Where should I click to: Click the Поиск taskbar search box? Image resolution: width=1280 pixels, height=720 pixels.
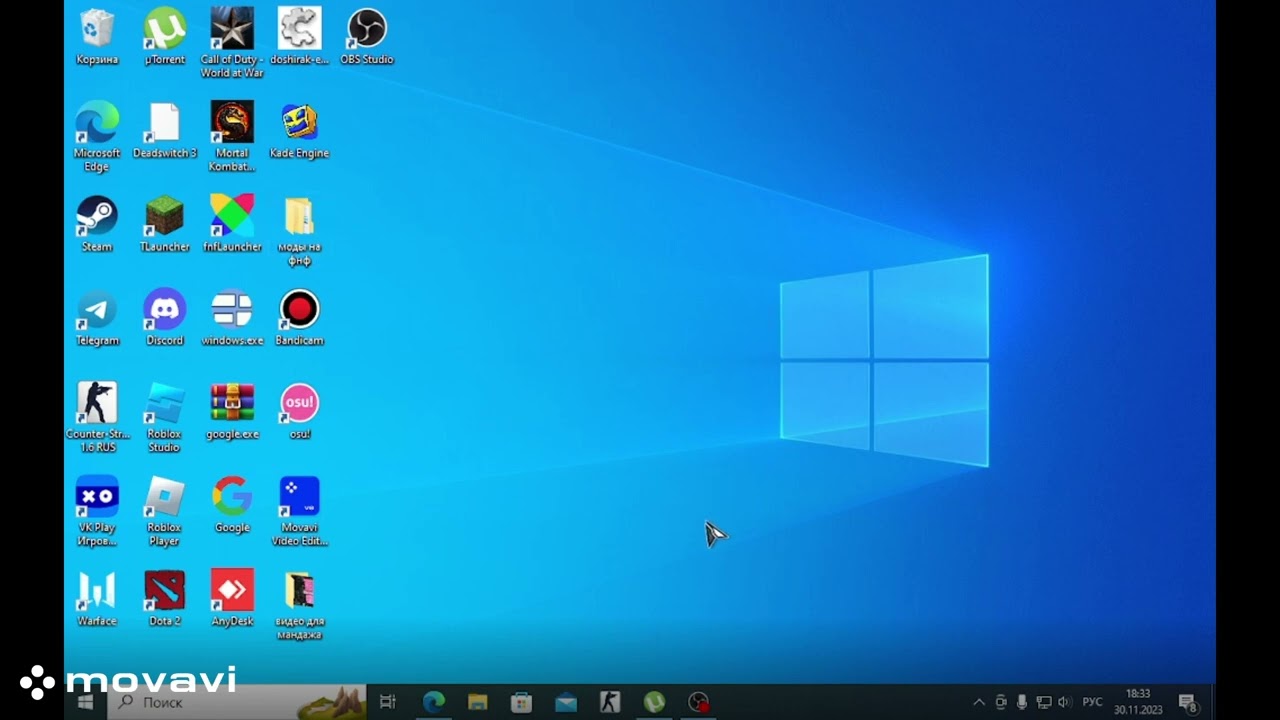coord(238,702)
